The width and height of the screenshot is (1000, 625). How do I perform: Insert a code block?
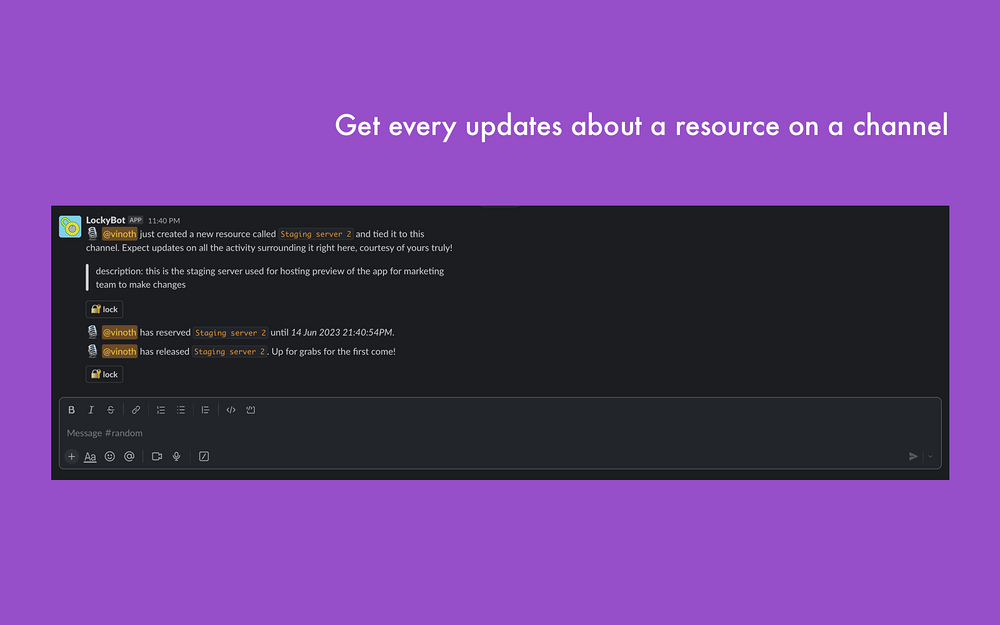pos(251,410)
